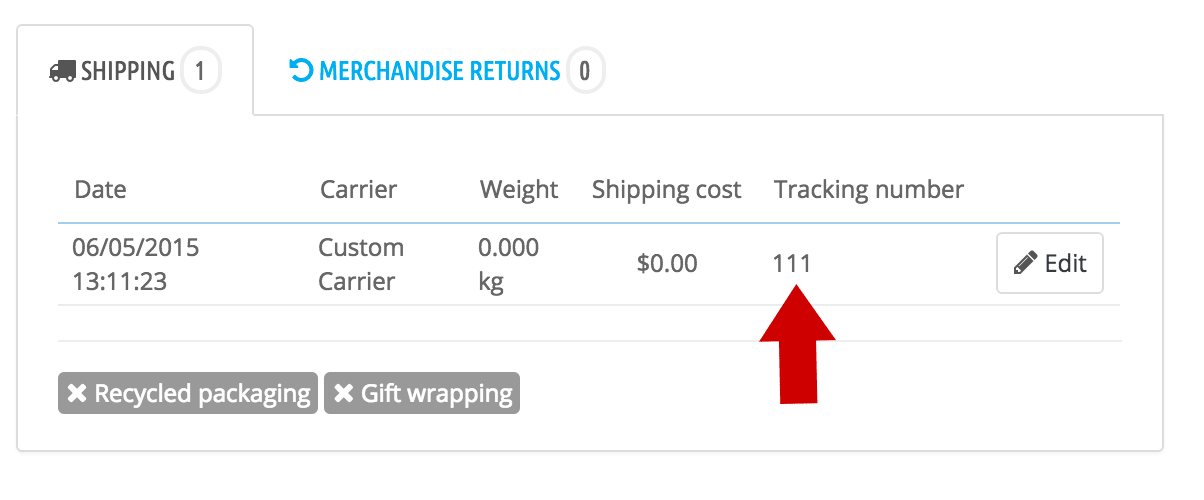This screenshot has width=1204, height=500.
Task: Click the Date column header
Action: pos(100,189)
